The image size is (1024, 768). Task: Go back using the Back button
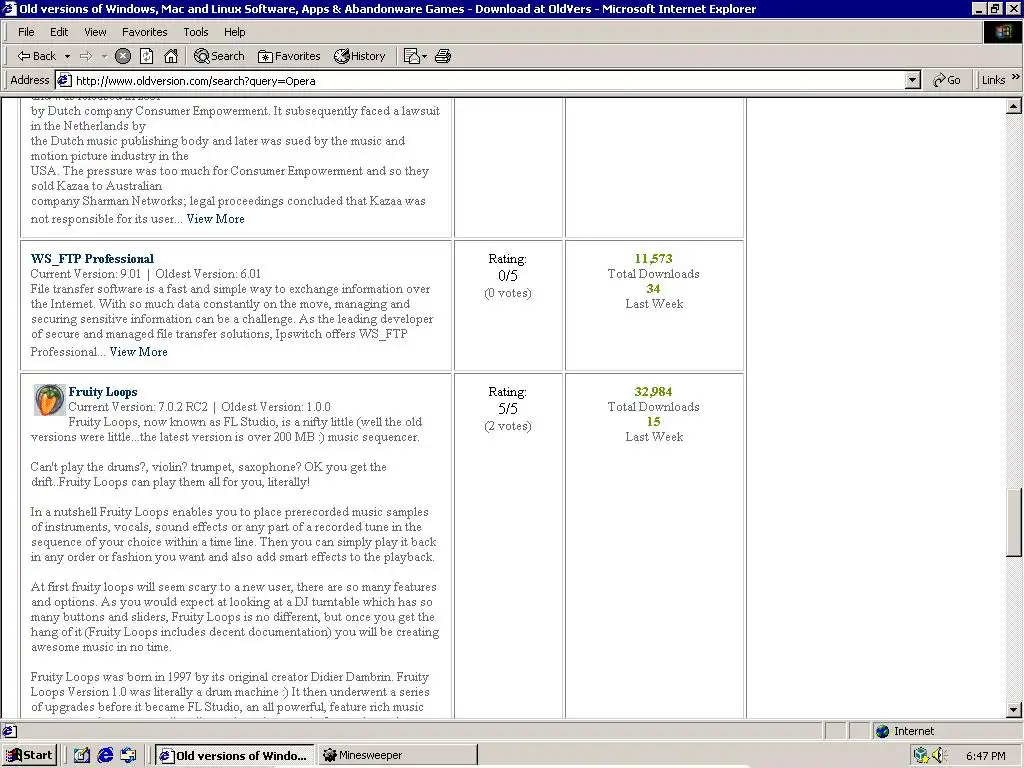pos(37,56)
